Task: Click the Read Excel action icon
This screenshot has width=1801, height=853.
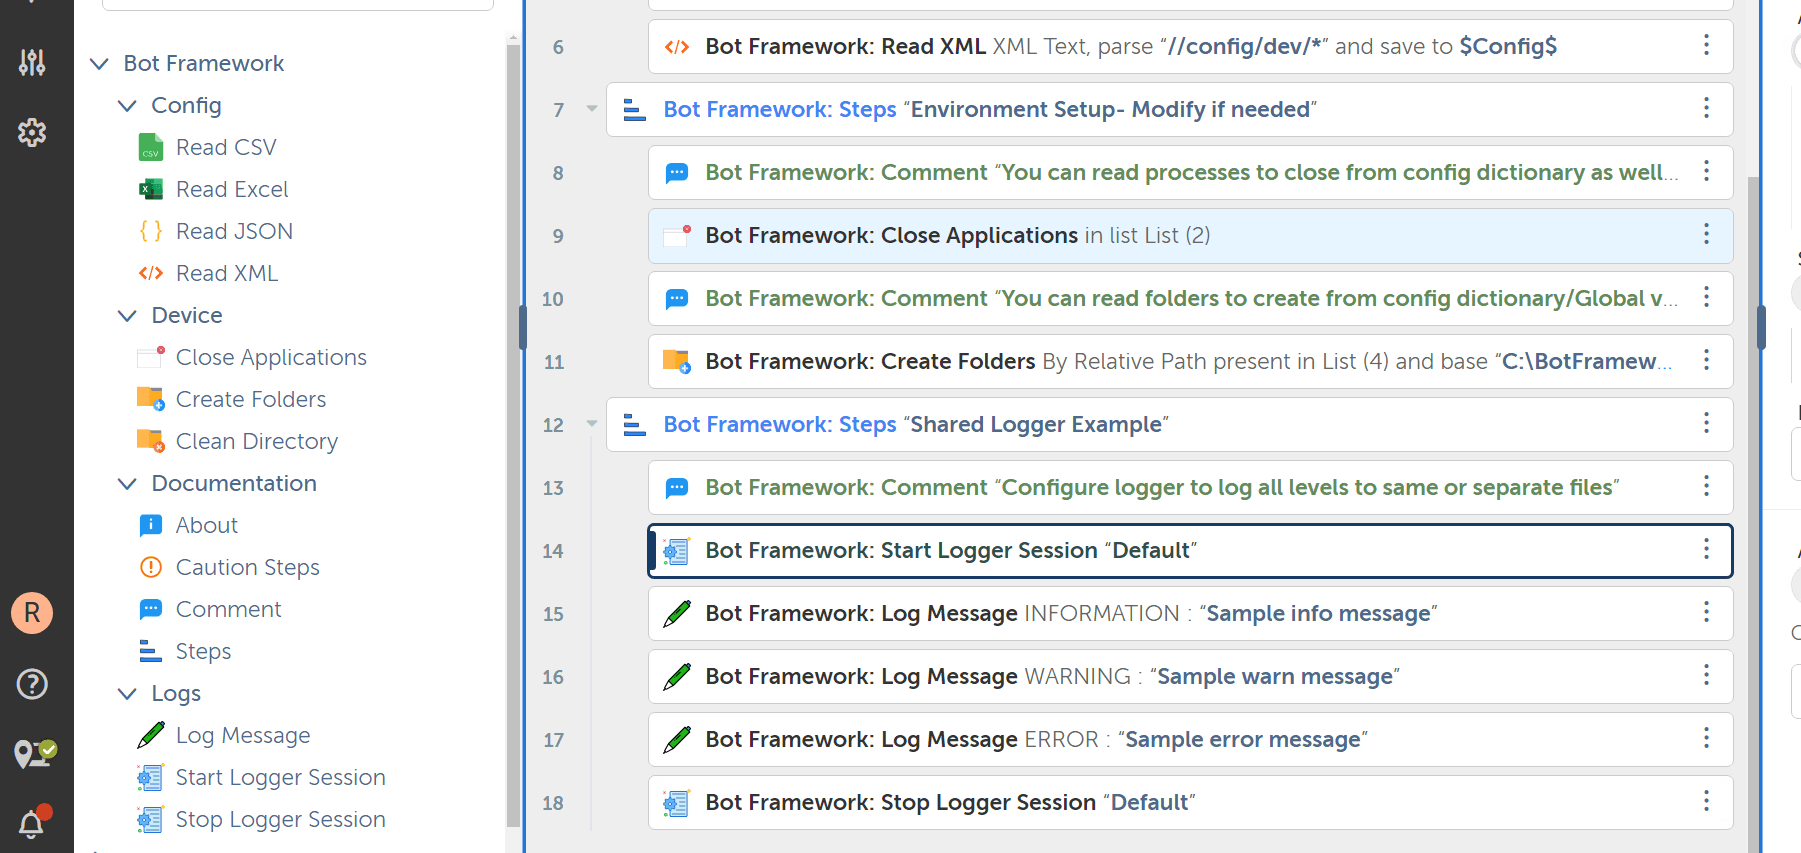Action: tap(151, 189)
